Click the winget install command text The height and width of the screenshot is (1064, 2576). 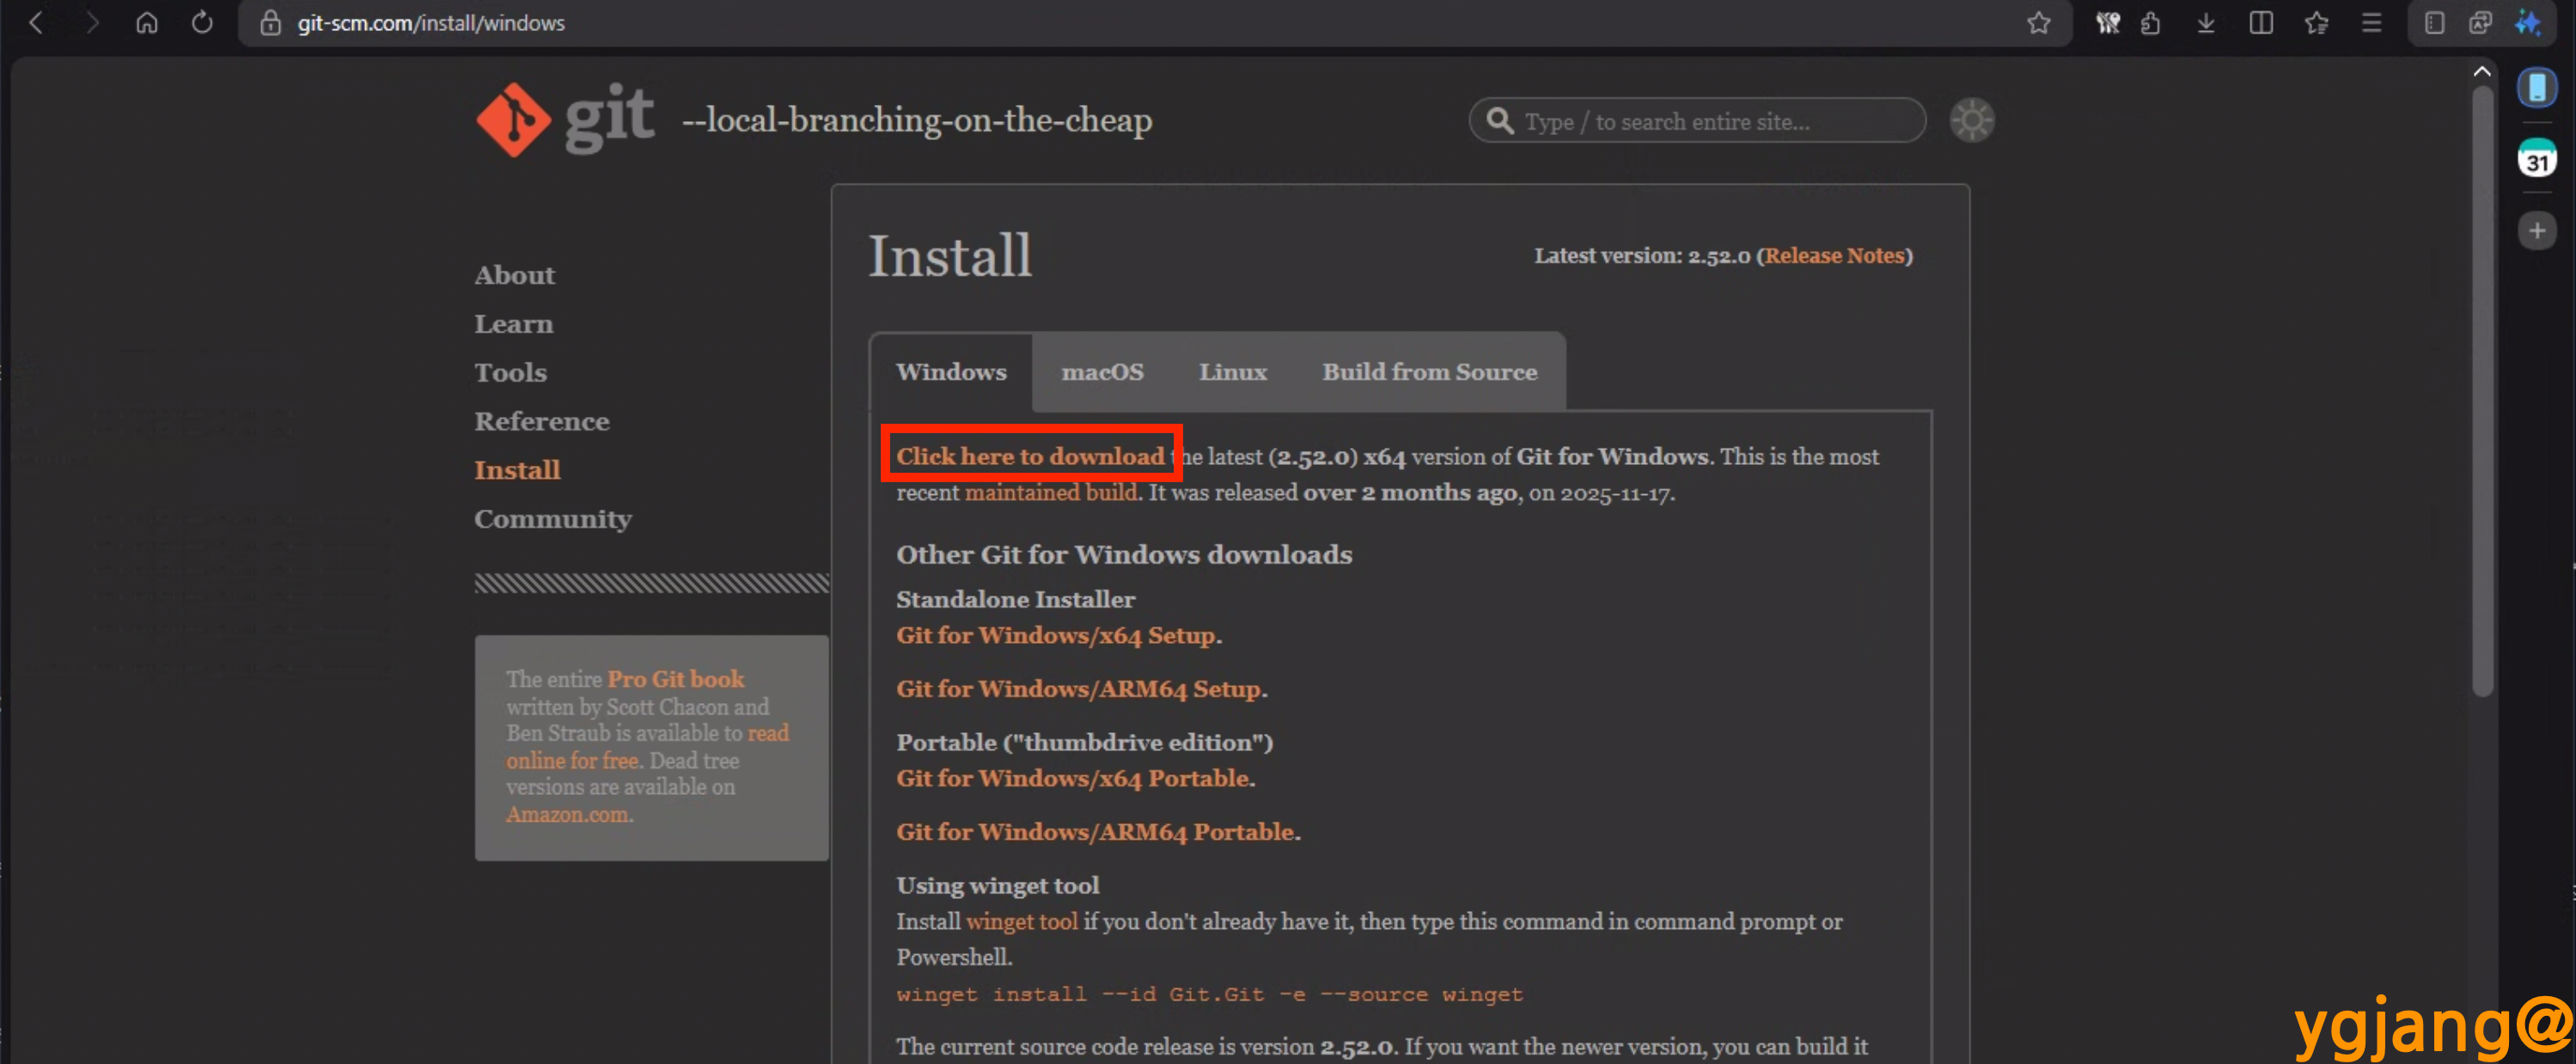tap(1210, 994)
